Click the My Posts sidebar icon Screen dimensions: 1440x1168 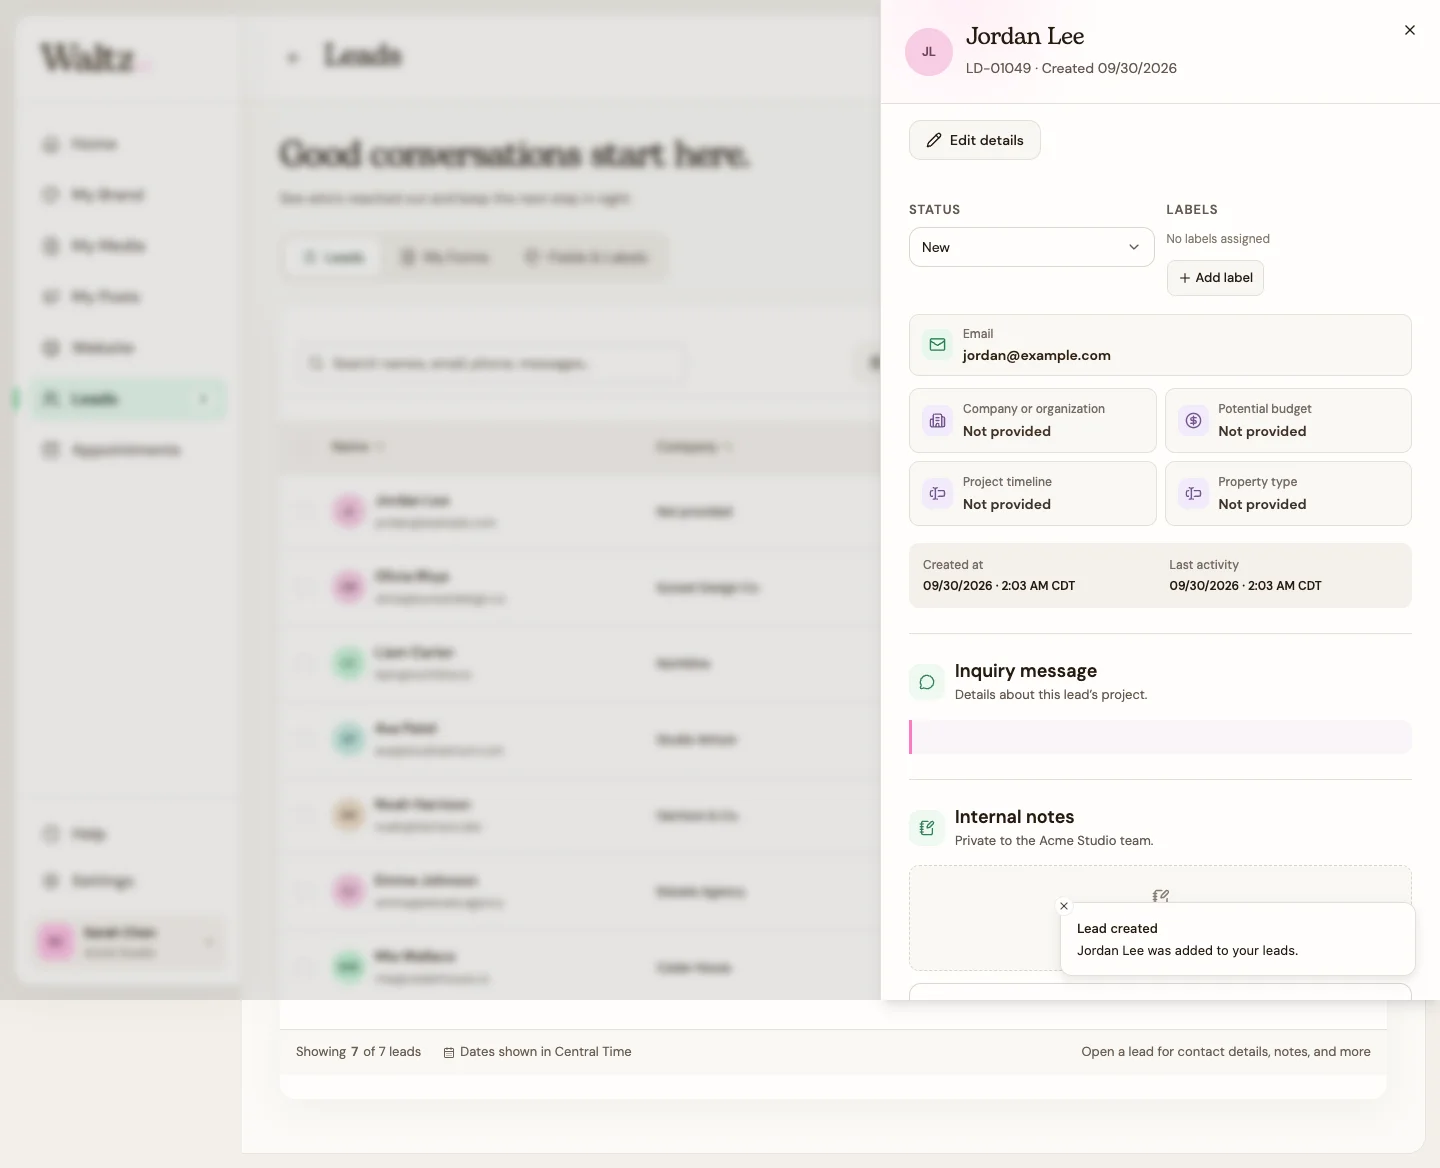click(51, 296)
